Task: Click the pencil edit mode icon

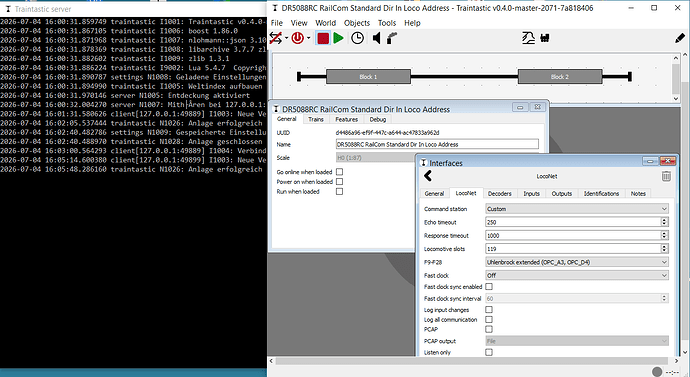Action: tap(679, 38)
